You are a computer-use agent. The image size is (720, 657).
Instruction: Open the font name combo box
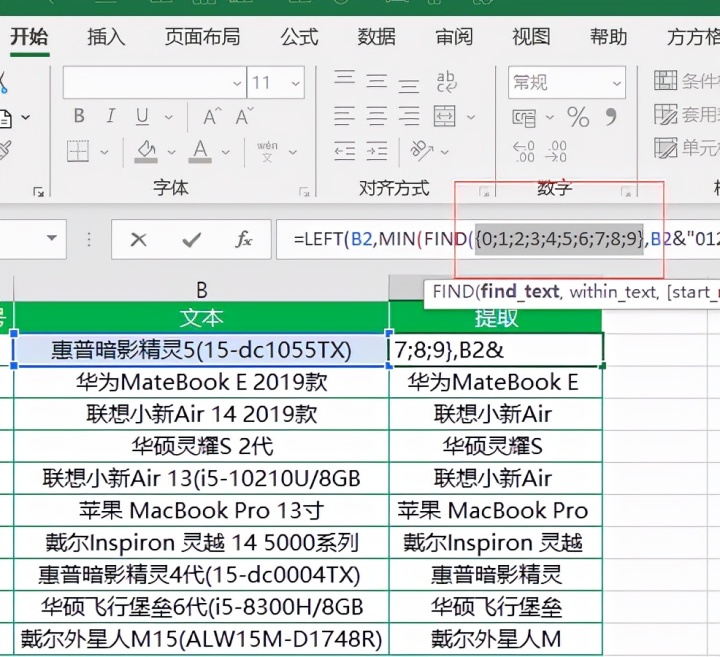coord(155,83)
